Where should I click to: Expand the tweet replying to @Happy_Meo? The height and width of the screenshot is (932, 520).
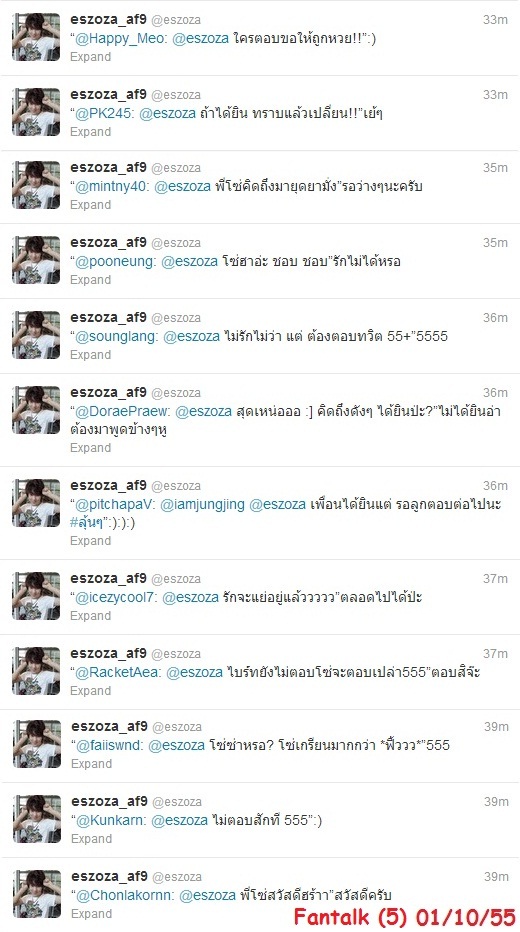coord(90,57)
